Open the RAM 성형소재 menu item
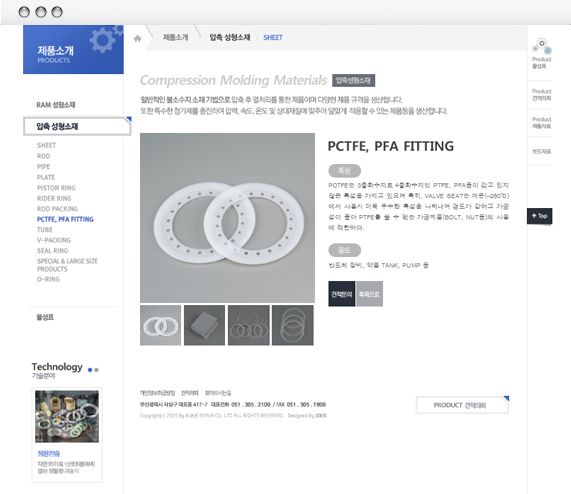Viewport: 571px width, 494px height. (x=56, y=105)
